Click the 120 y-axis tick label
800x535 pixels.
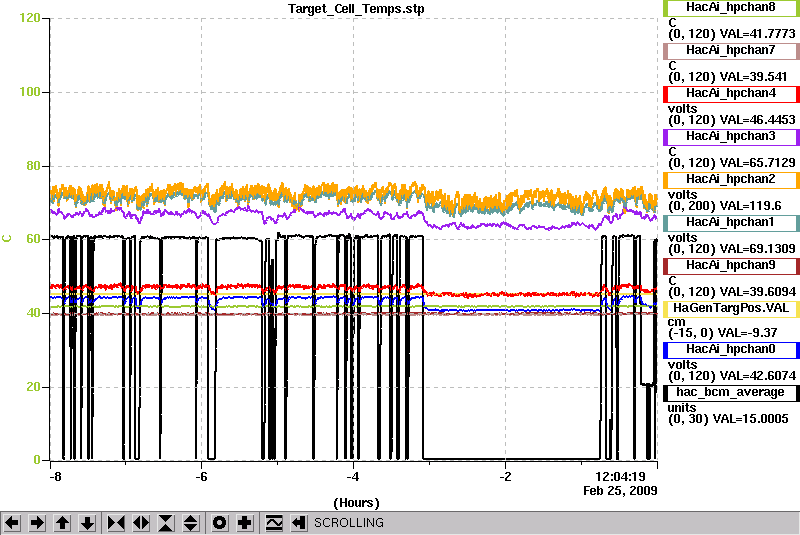[x=30, y=18]
